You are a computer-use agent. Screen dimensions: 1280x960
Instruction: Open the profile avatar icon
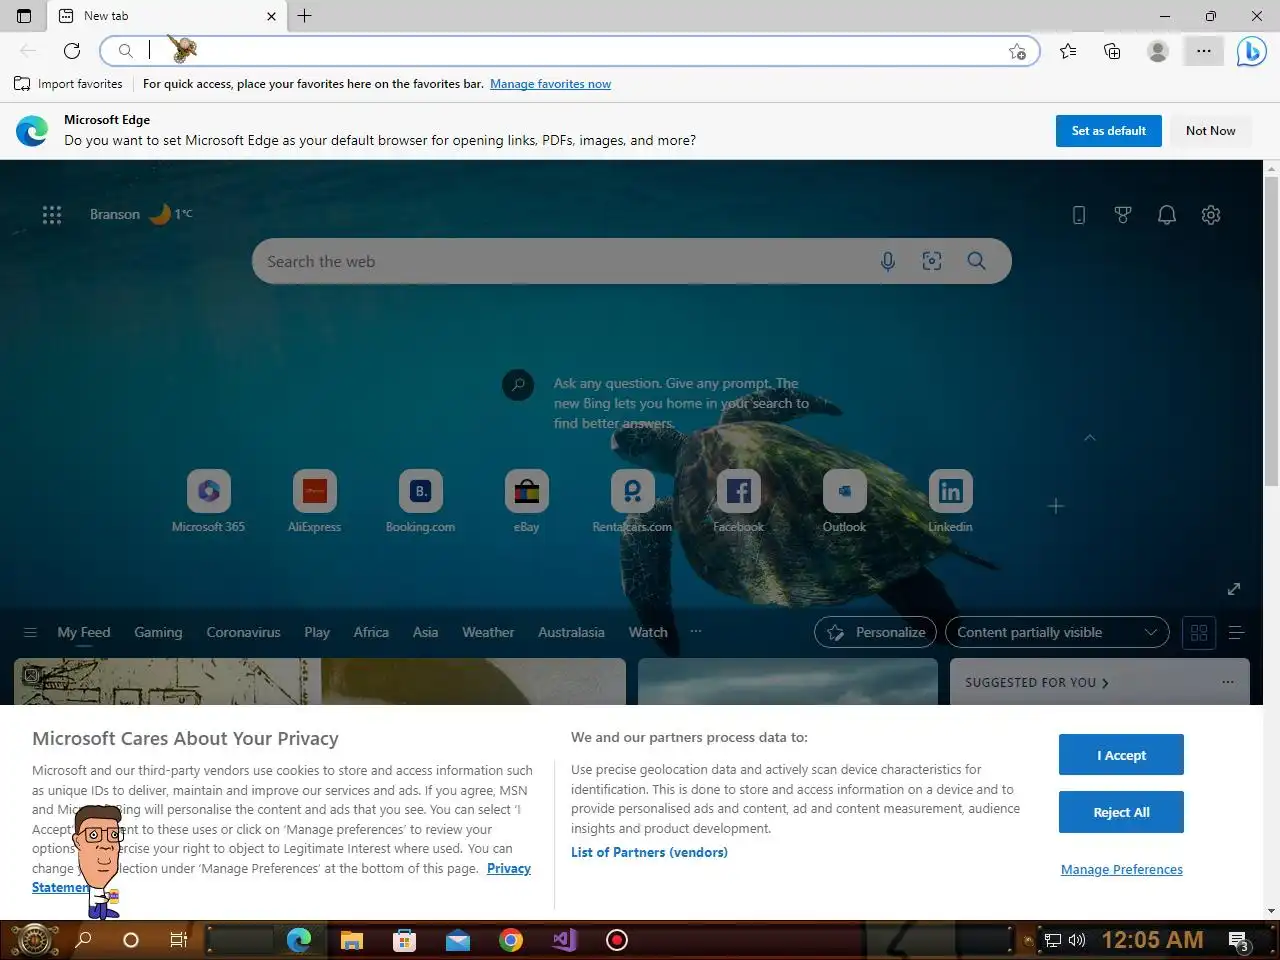[1158, 51]
